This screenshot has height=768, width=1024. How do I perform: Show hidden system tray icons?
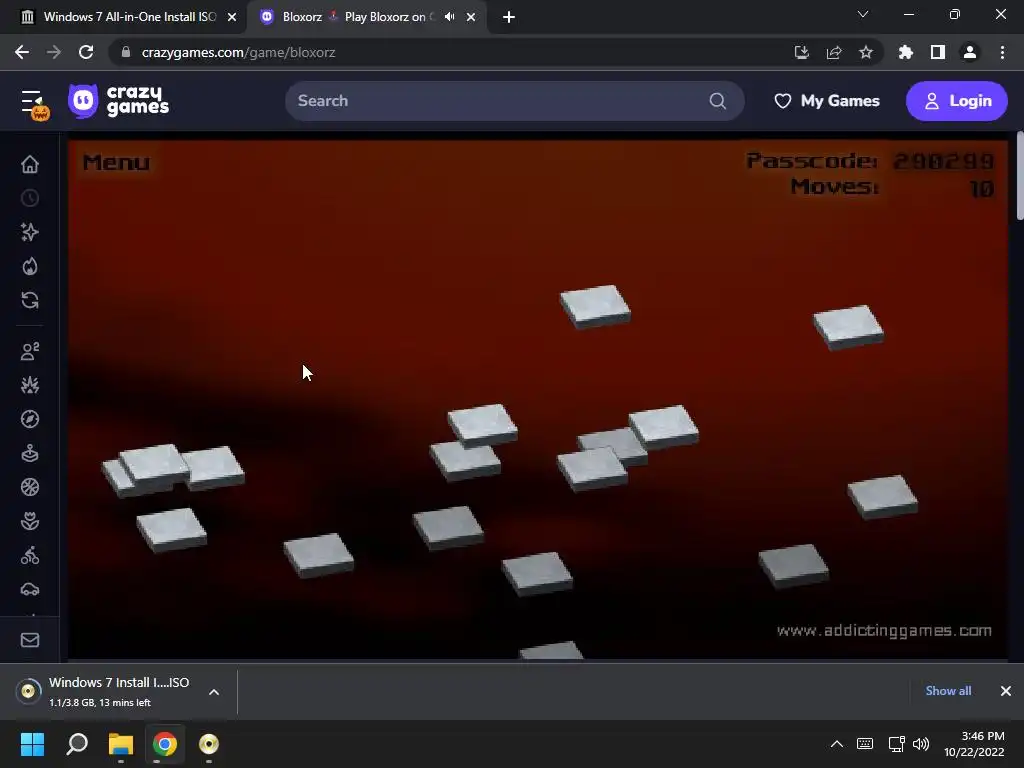tap(837, 744)
